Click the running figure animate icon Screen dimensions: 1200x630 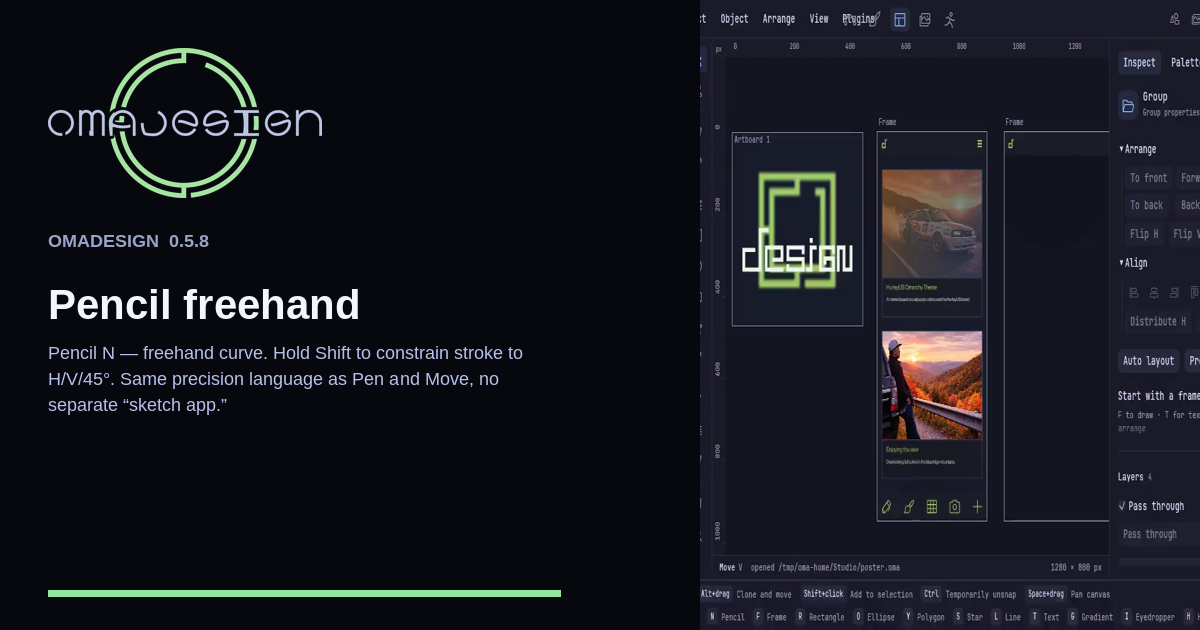(950, 19)
